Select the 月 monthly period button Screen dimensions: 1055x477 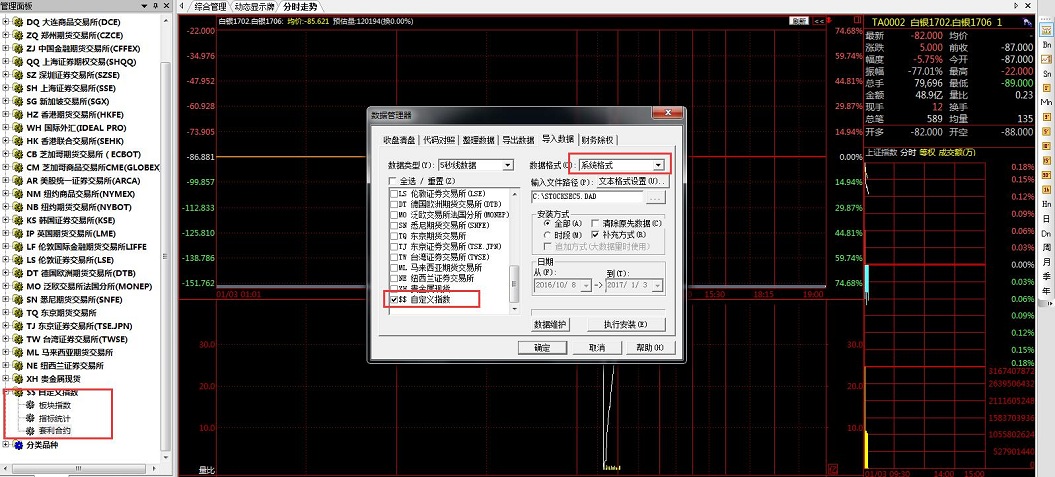[x=1046, y=262]
